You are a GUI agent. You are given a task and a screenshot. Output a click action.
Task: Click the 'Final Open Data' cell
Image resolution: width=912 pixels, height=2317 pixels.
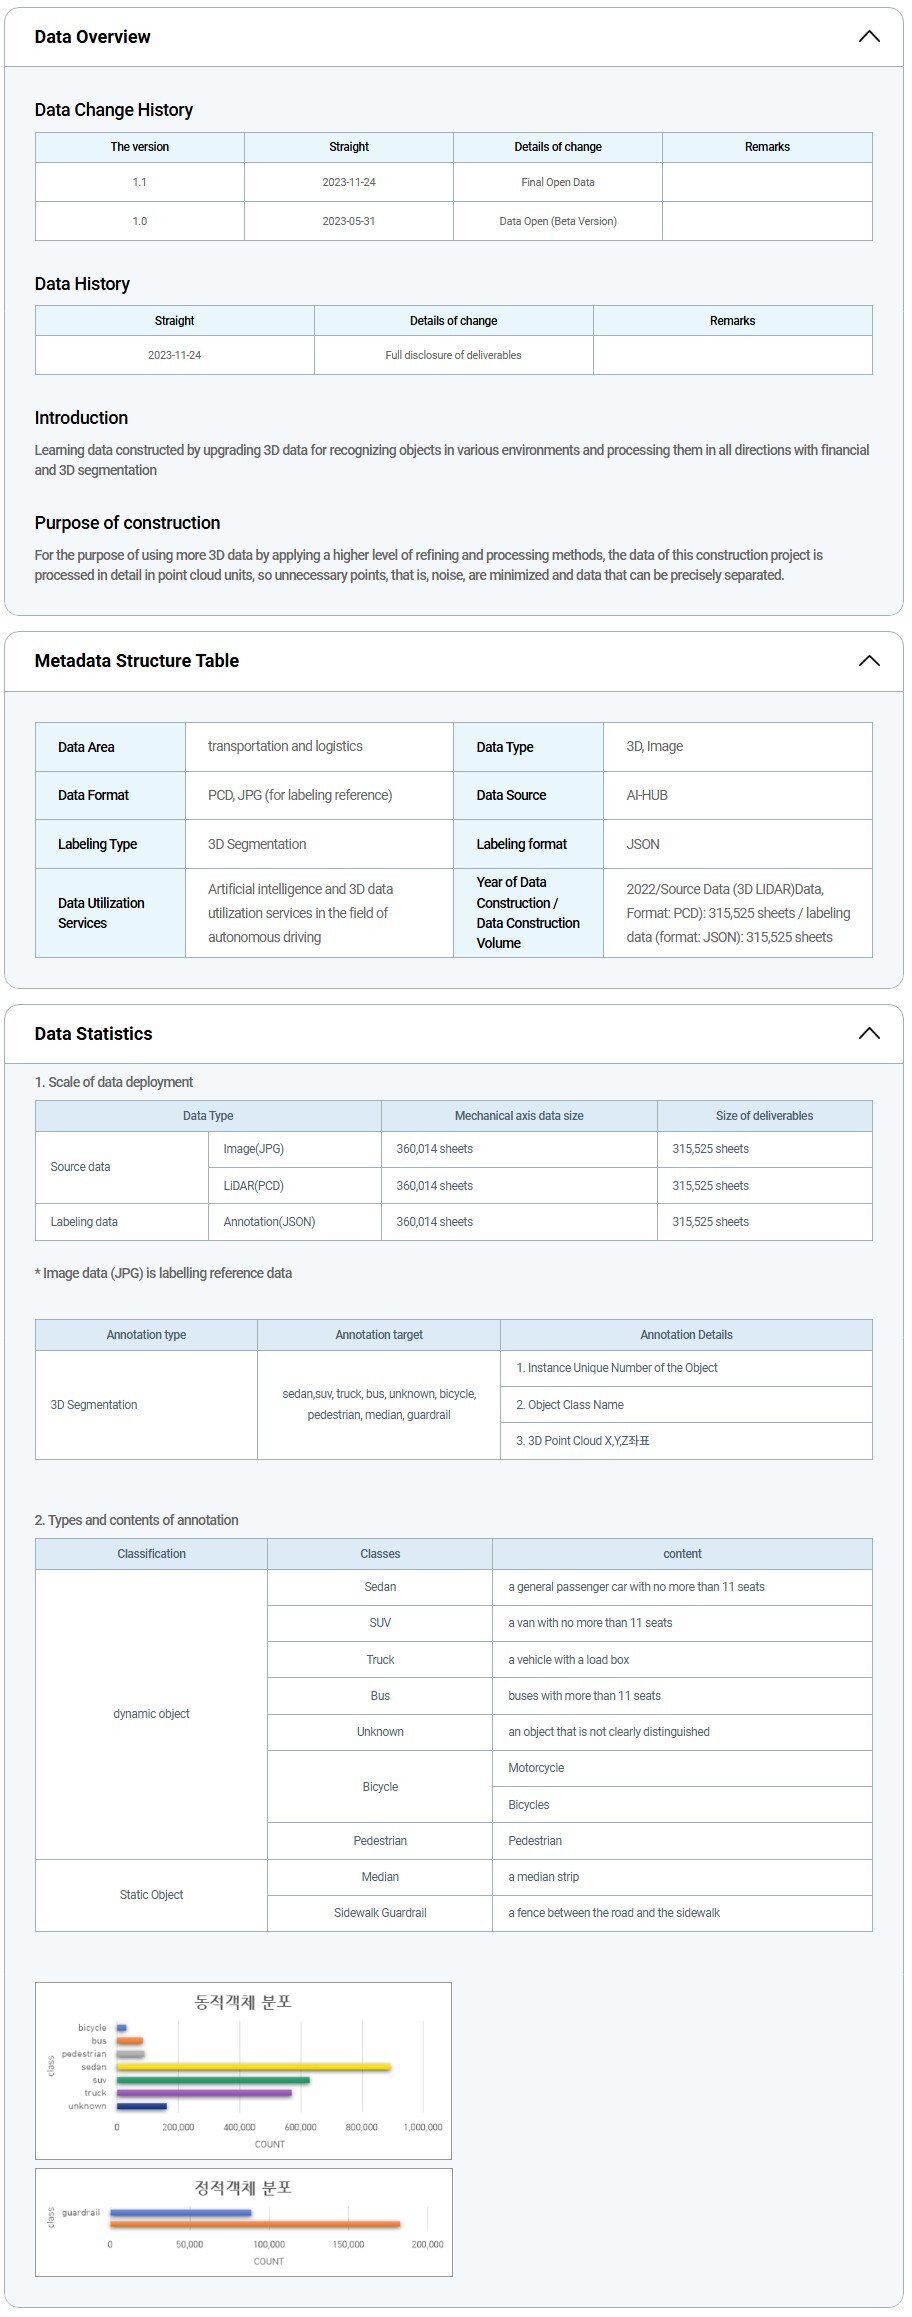[x=557, y=182]
